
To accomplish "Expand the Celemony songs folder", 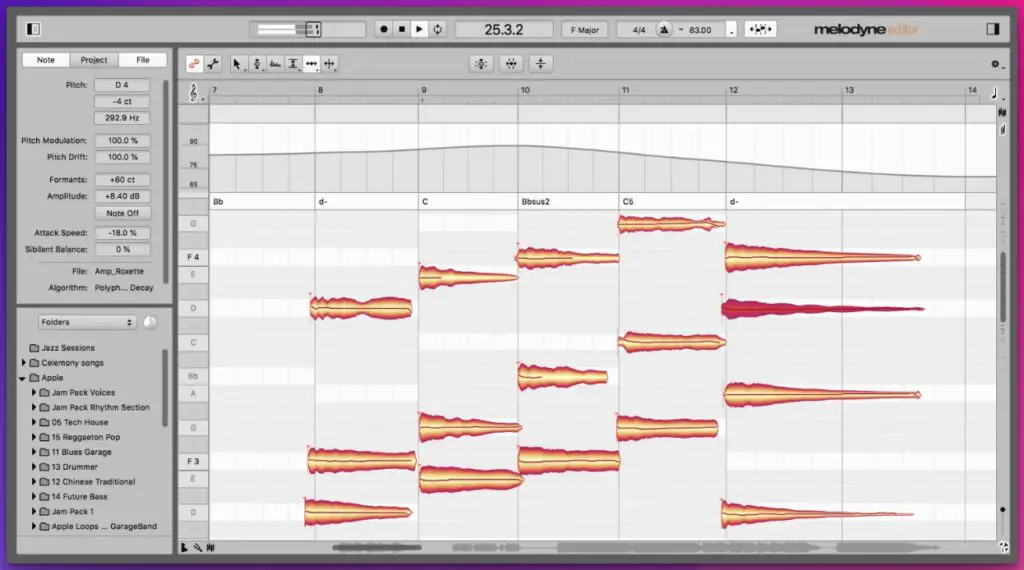I will [24, 362].
